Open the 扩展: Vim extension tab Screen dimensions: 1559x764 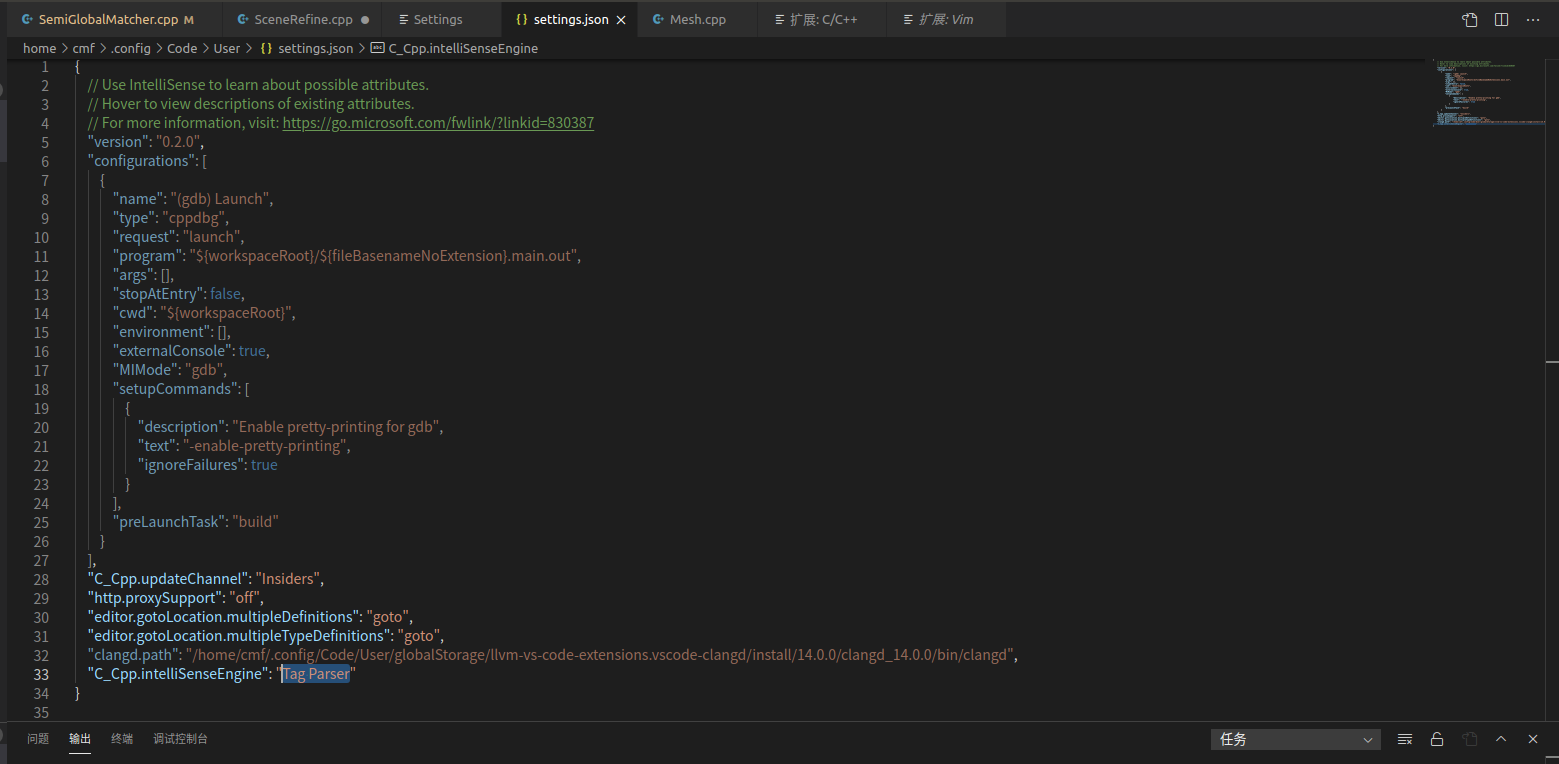pyautogui.click(x=945, y=20)
